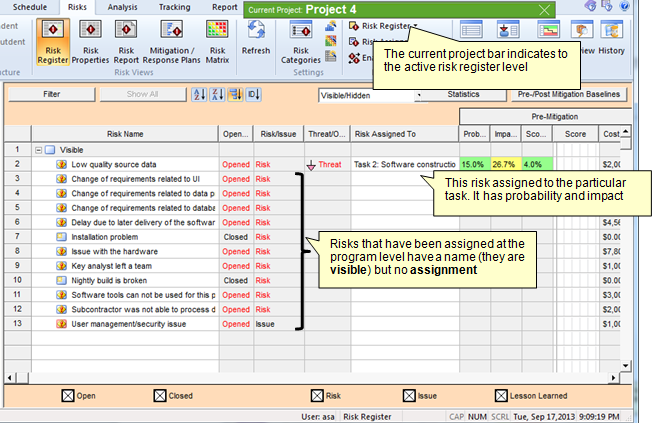Click the Filter button
Screen dimensions: 655x423
tap(52, 95)
